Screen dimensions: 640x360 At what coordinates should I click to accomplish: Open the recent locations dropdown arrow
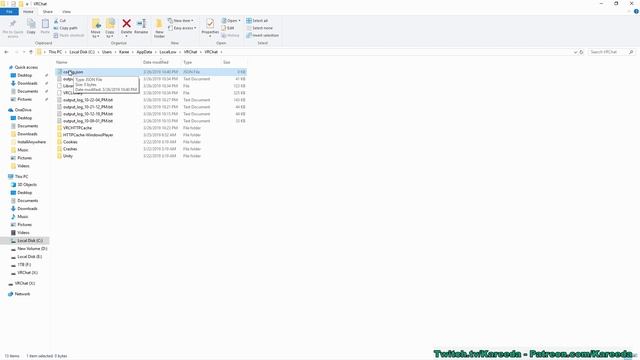pyautogui.click(x=24, y=52)
